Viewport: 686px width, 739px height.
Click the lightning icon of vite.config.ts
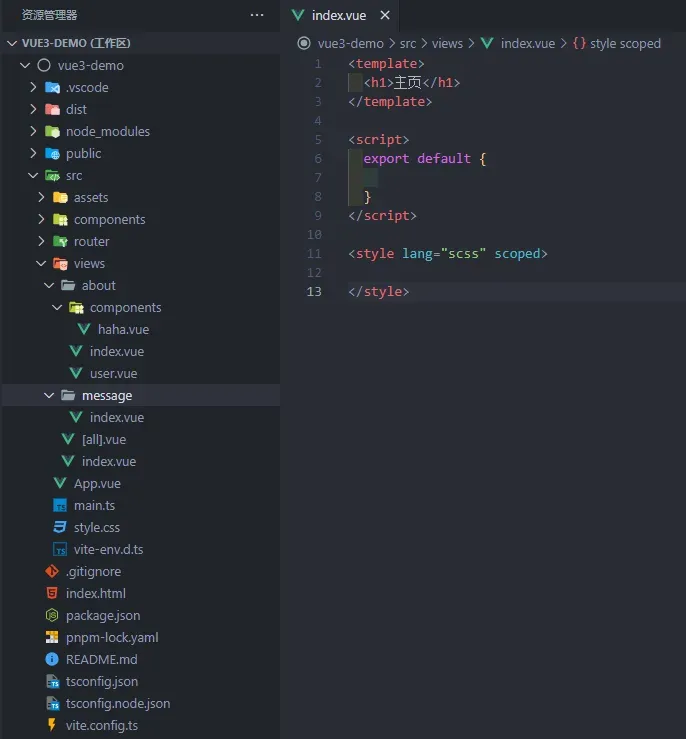point(52,725)
